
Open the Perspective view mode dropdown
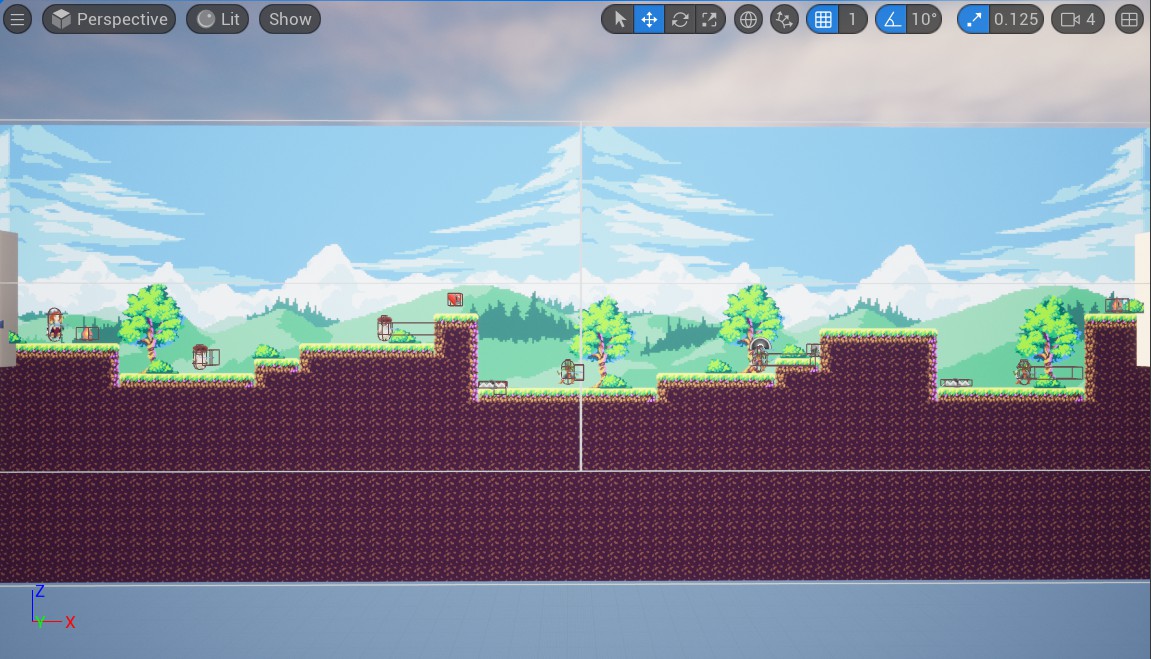[109, 19]
